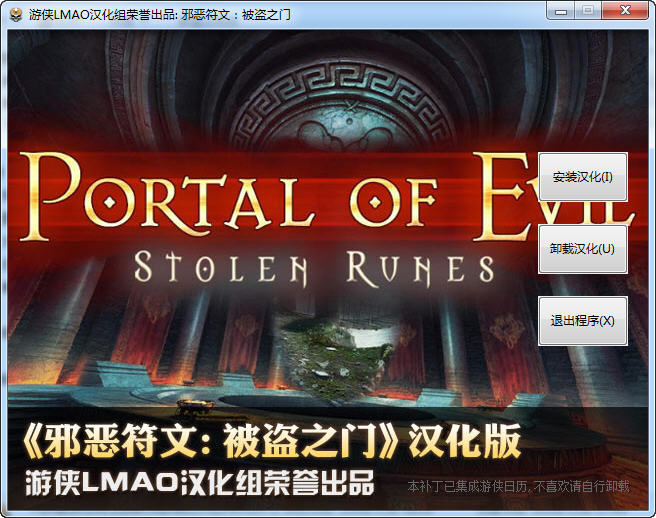Image resolution: width=656 pixels, height=518 pixels.
Task: Install the Chinese patch with 安装汉化(I)
Action: coord(582,177)
